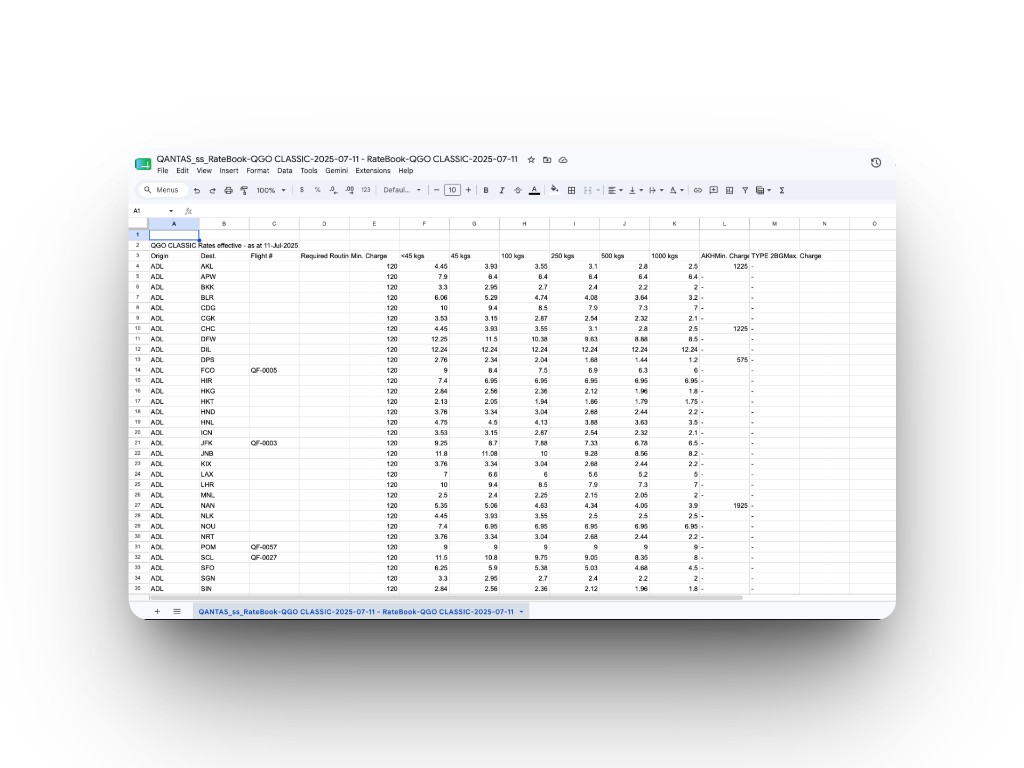Click the move-to-folder icon beside the title
The height and width of the screenshot is (768, 1024).
547,159
